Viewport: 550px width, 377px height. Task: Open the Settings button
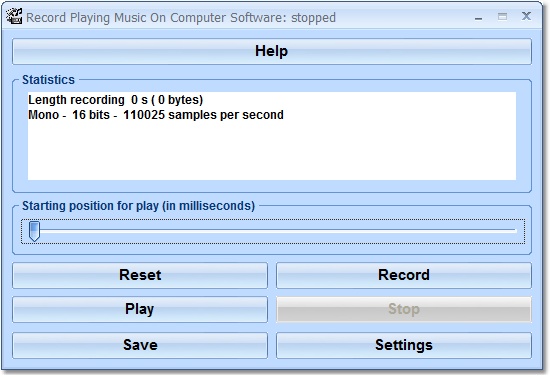(404, 345)
